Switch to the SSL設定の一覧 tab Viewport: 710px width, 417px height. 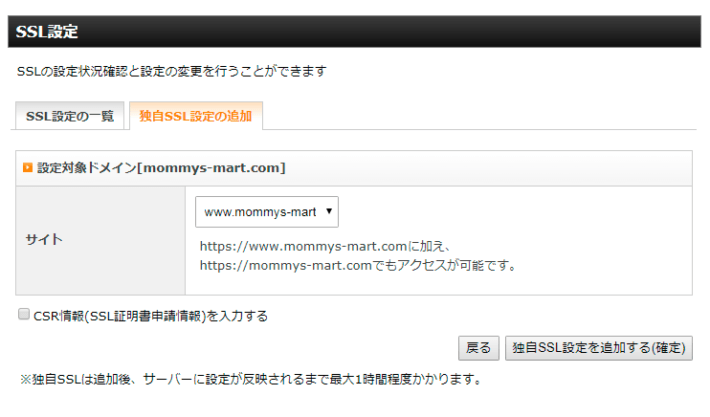(70, 116)
